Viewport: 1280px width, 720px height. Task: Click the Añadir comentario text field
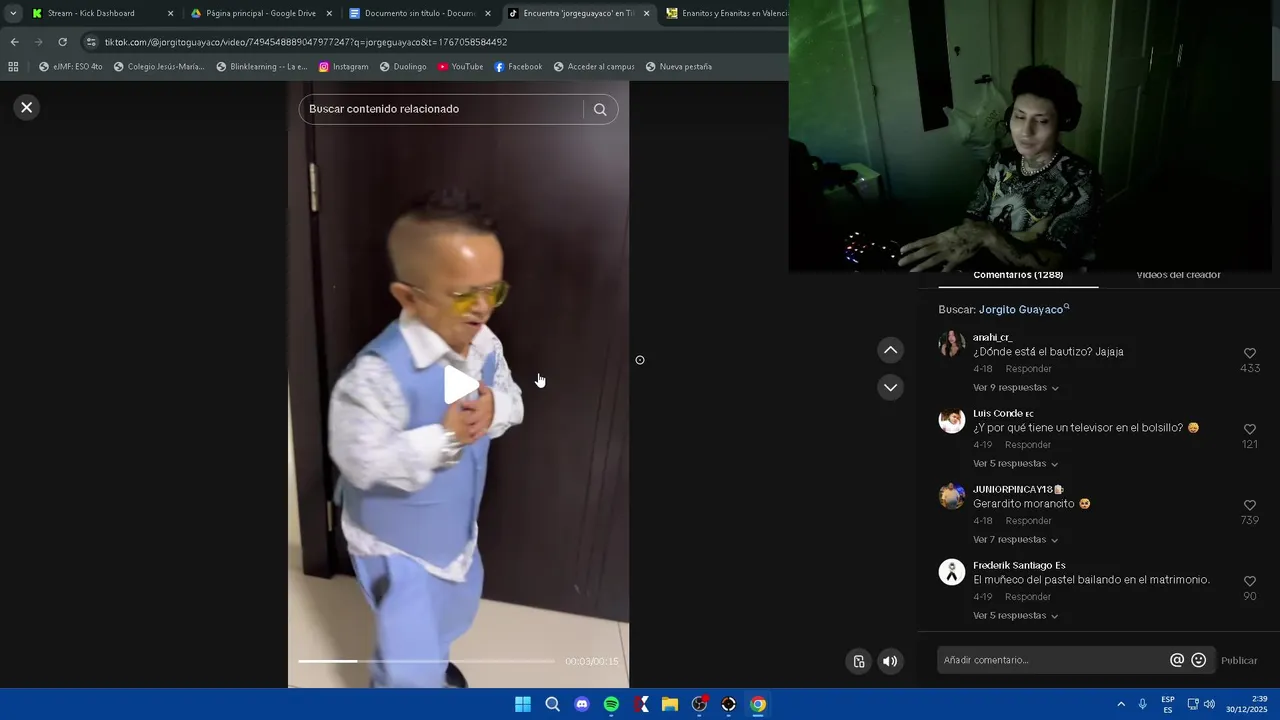coord(1052,660)
